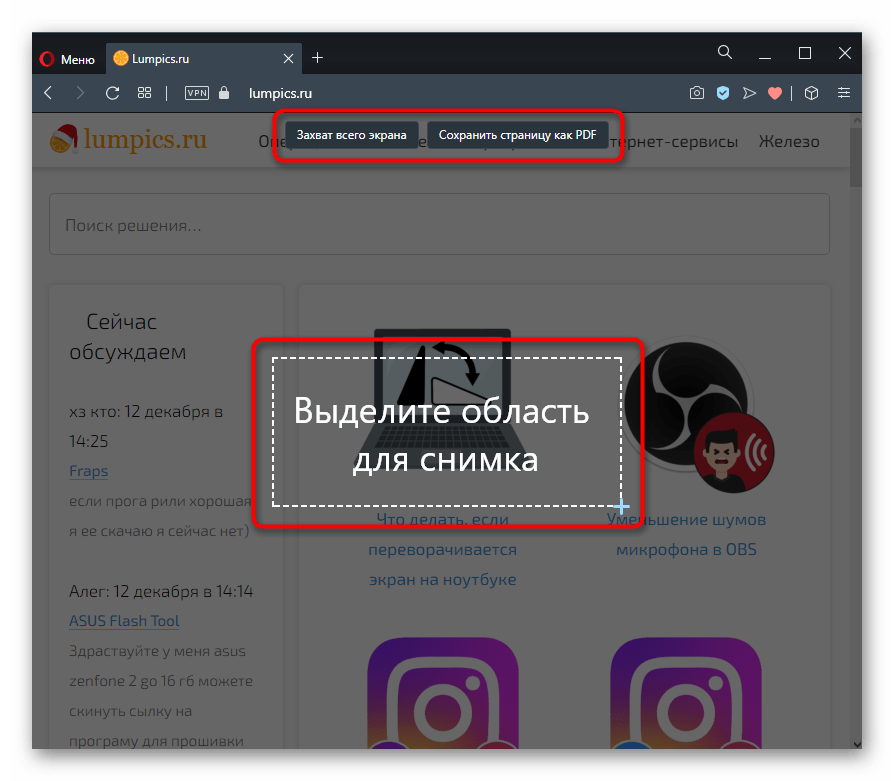Close the Lumpics.ru tab
This screenshot has width=894, height=781.
tap(289, 59)
